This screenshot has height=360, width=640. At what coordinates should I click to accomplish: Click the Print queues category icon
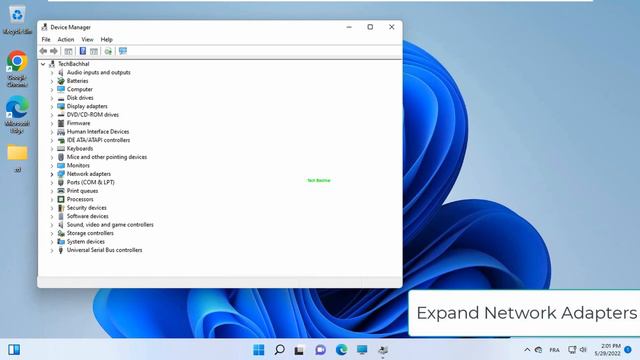pos(61,191)
